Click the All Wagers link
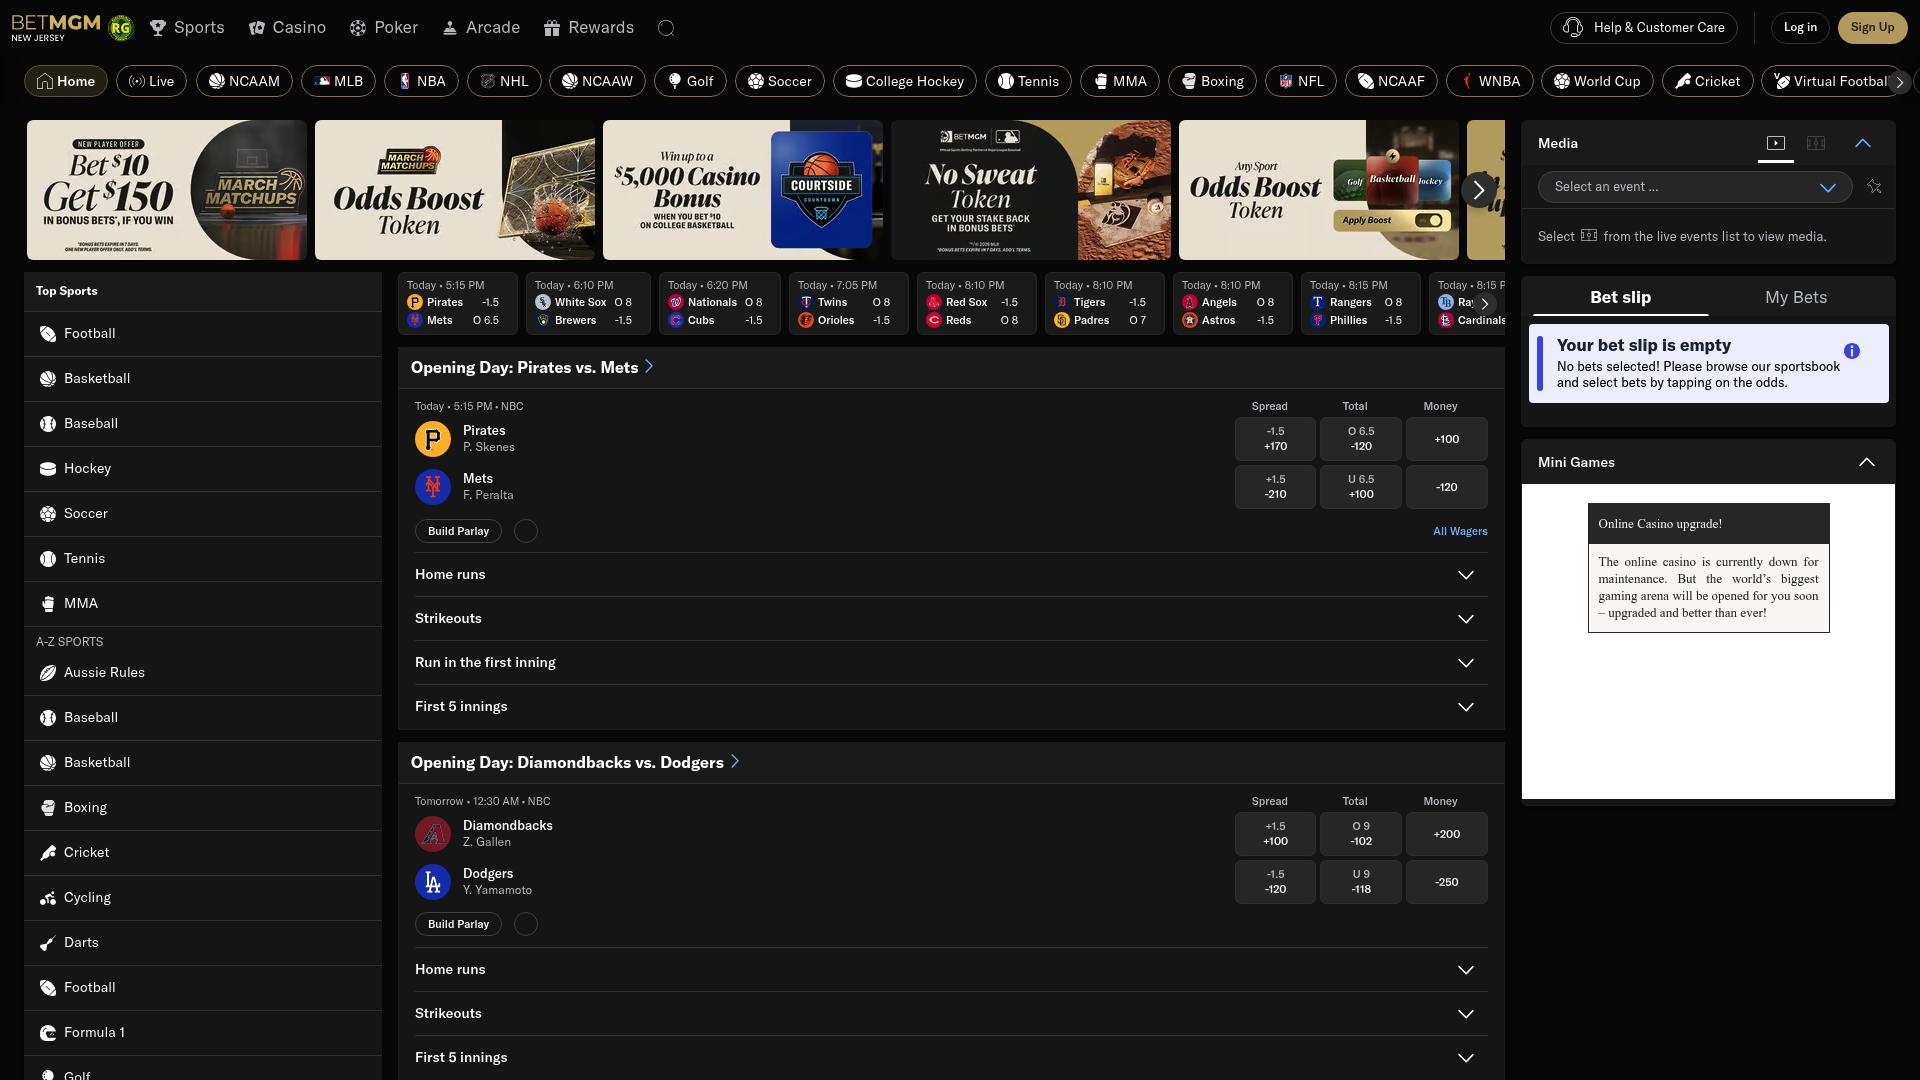 [1460, 531]
